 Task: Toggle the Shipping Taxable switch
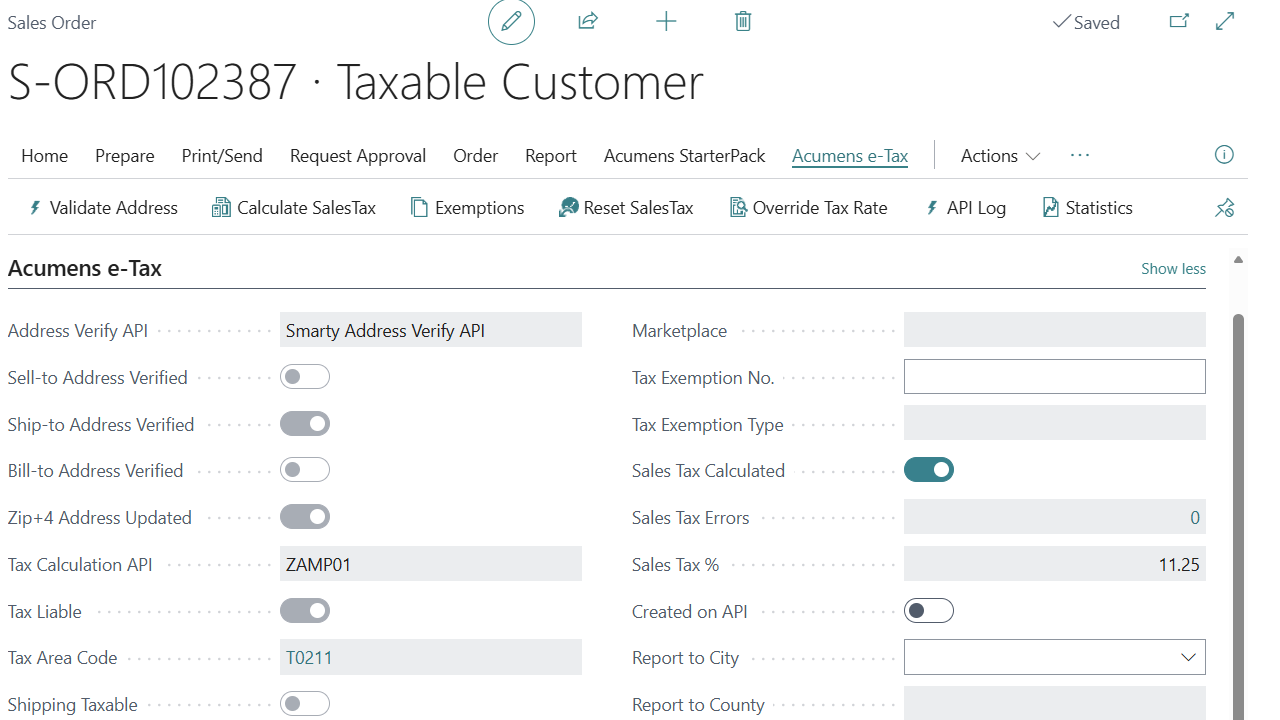tap(305, 704)
